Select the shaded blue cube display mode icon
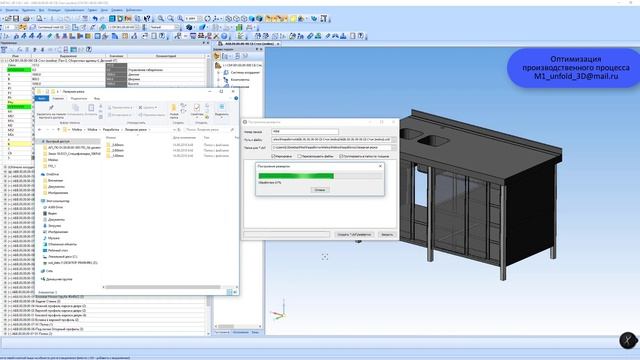The width and height of the screenshot is (640, 360). 252,19
